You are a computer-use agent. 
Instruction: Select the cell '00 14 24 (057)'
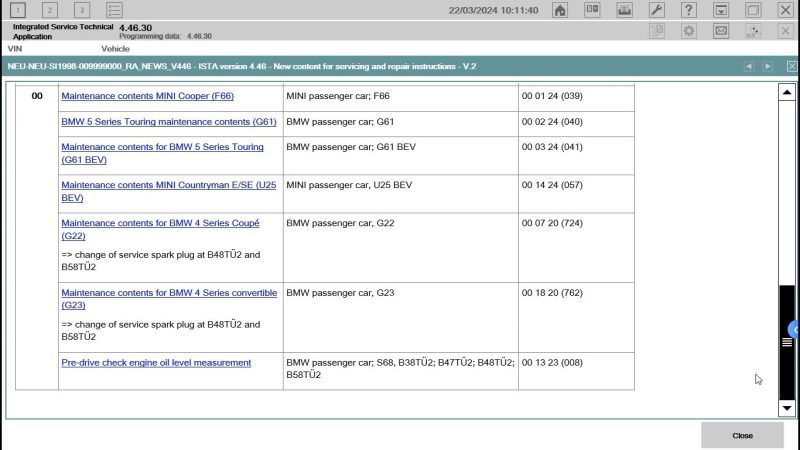click(x=577, y=194)
